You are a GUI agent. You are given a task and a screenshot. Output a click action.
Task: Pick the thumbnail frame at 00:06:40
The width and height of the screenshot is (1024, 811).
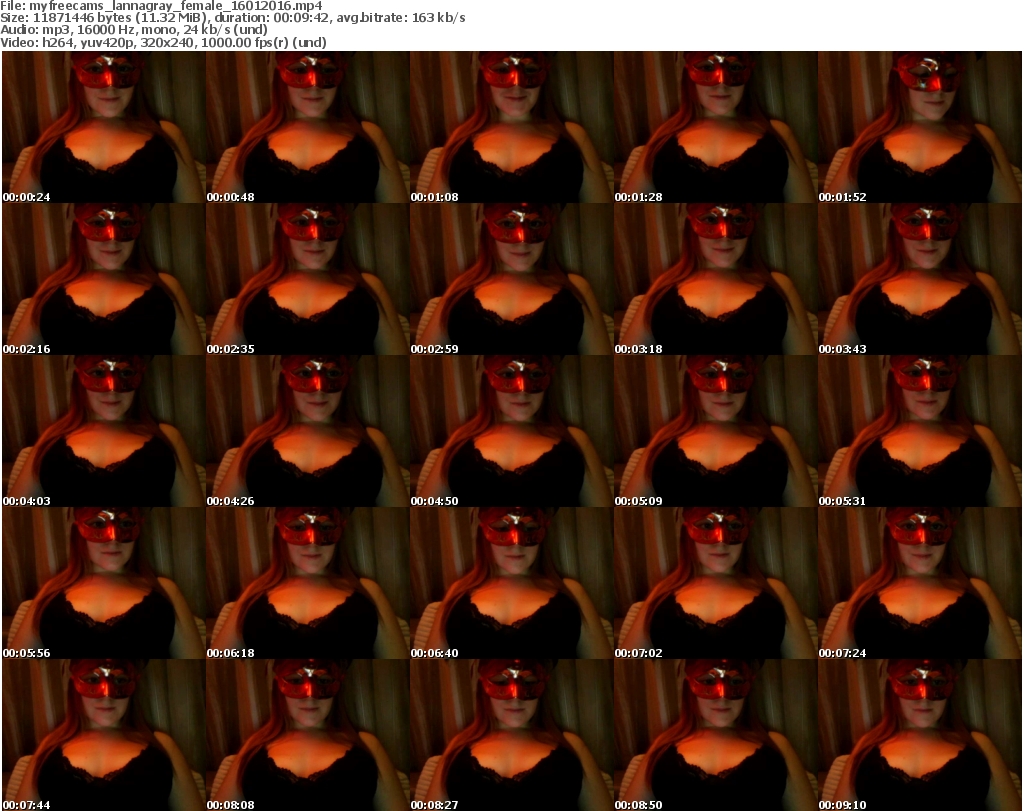click(x=511, y=584)
